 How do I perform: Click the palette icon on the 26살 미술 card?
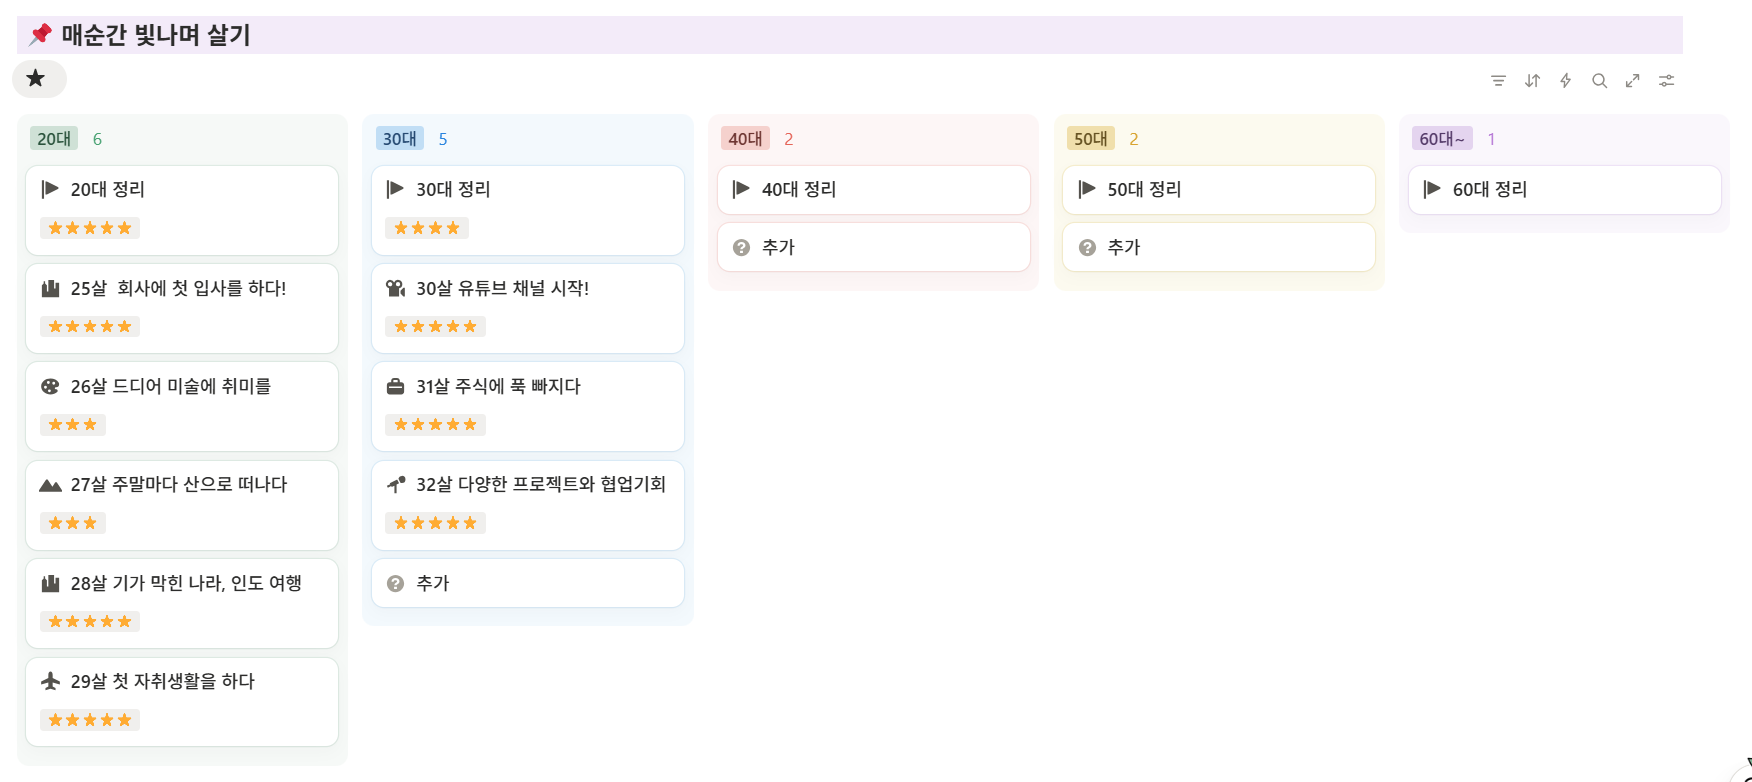coord(49,386)
